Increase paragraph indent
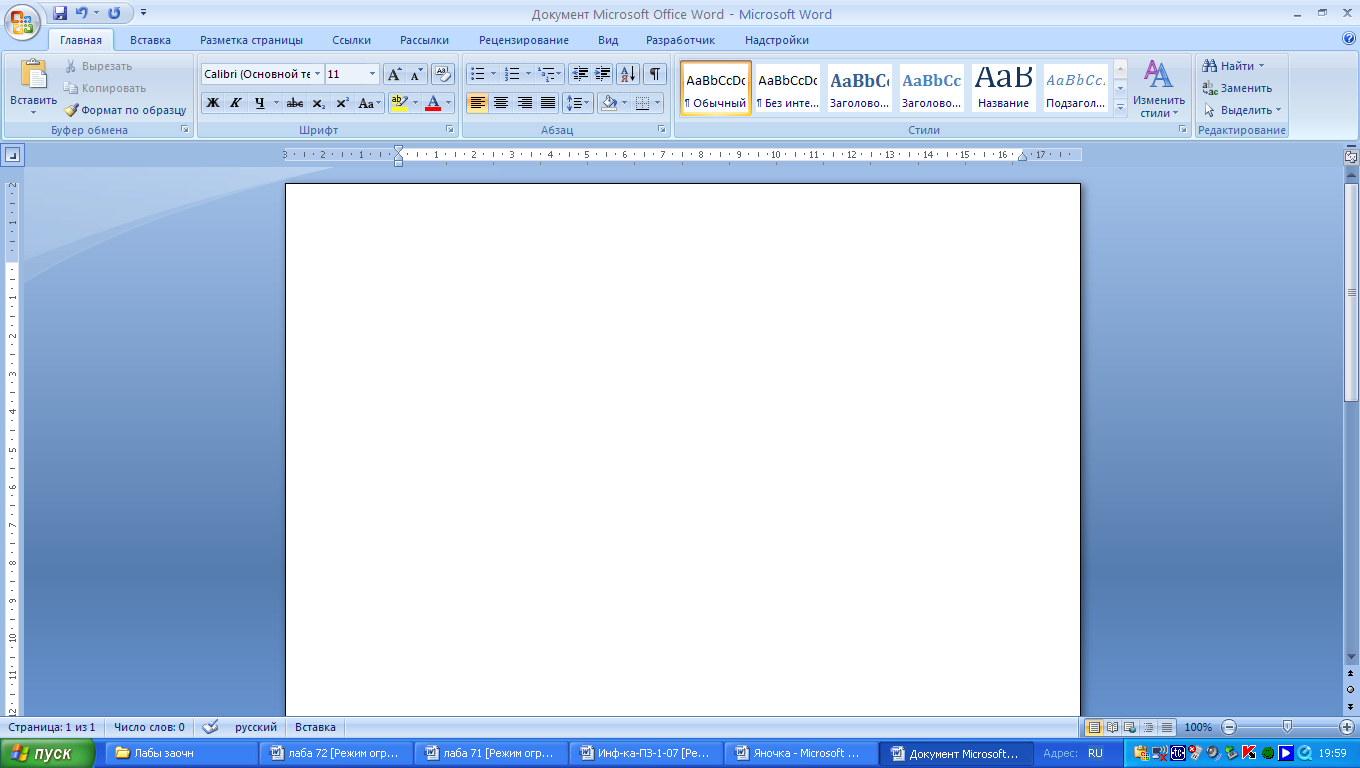1360x768 pixels. (603, 74)
